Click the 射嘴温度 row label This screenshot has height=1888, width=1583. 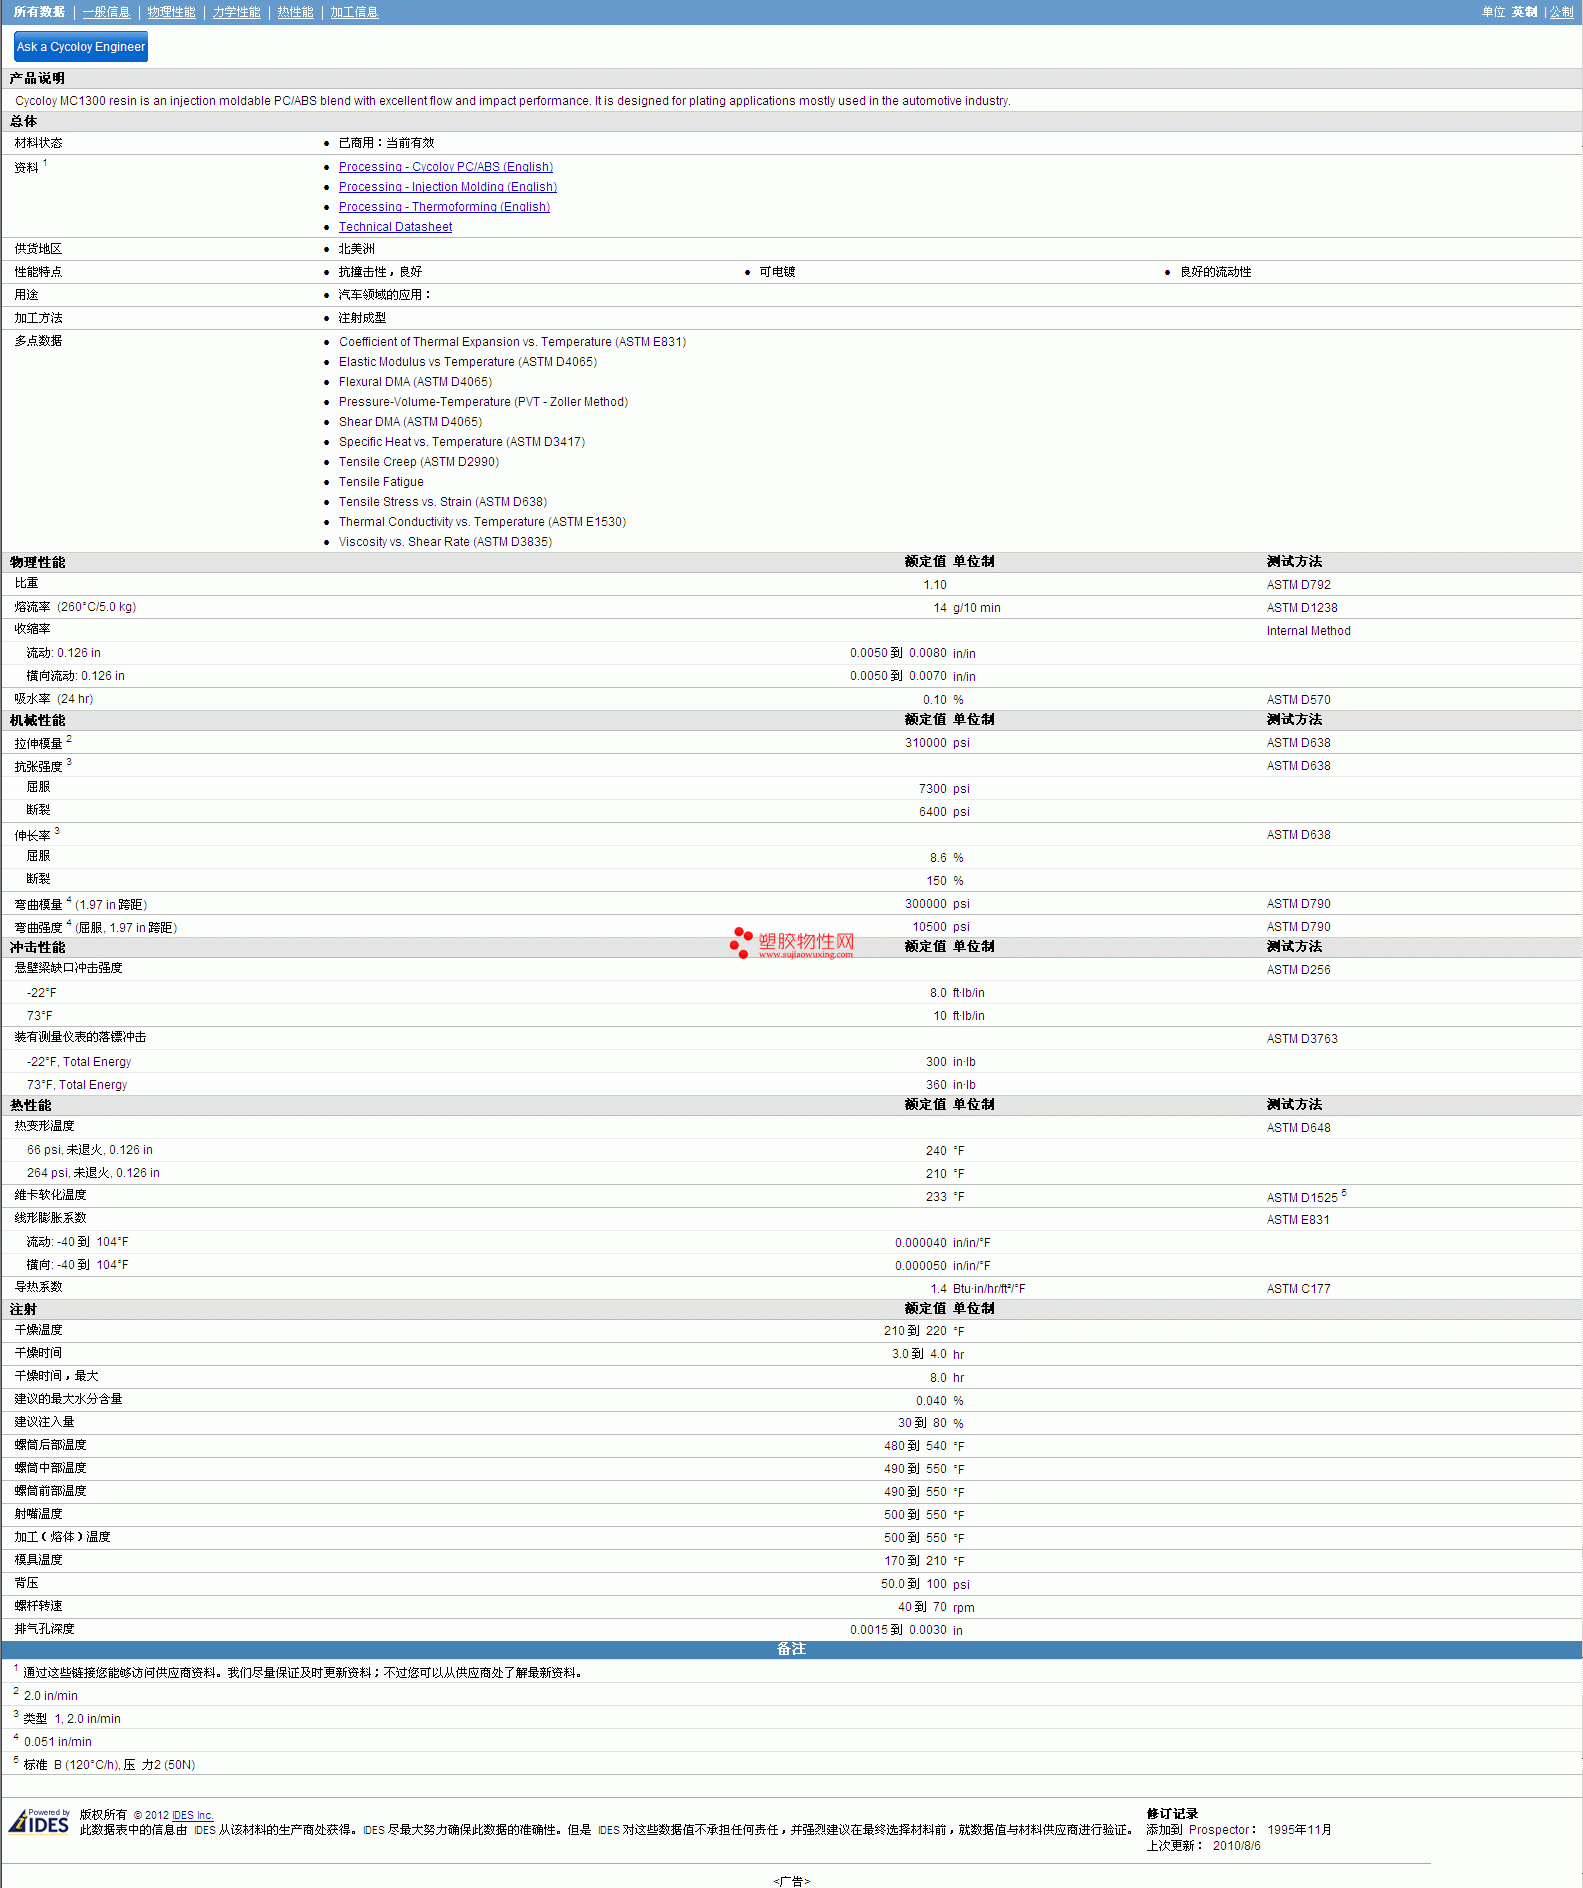point(38,1514)
